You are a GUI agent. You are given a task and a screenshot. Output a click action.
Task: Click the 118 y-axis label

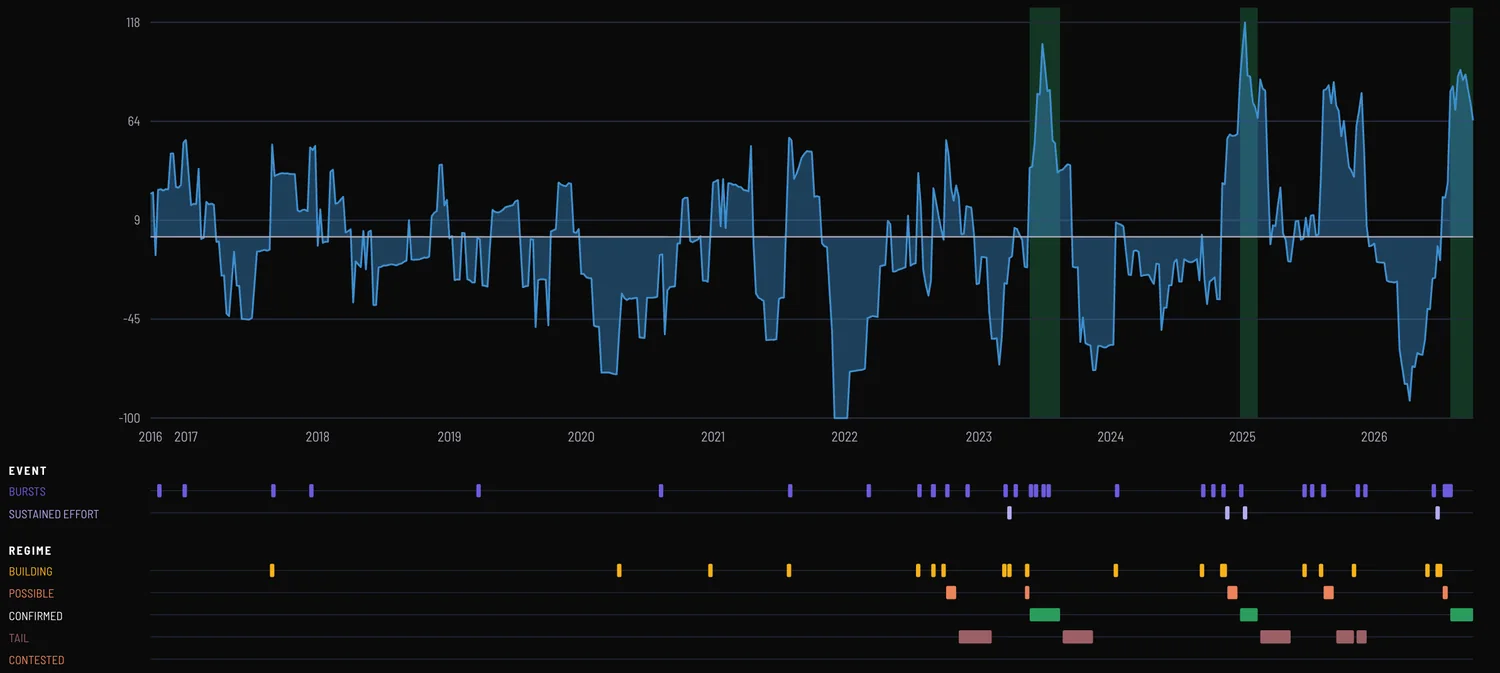(x=132, y=22)
